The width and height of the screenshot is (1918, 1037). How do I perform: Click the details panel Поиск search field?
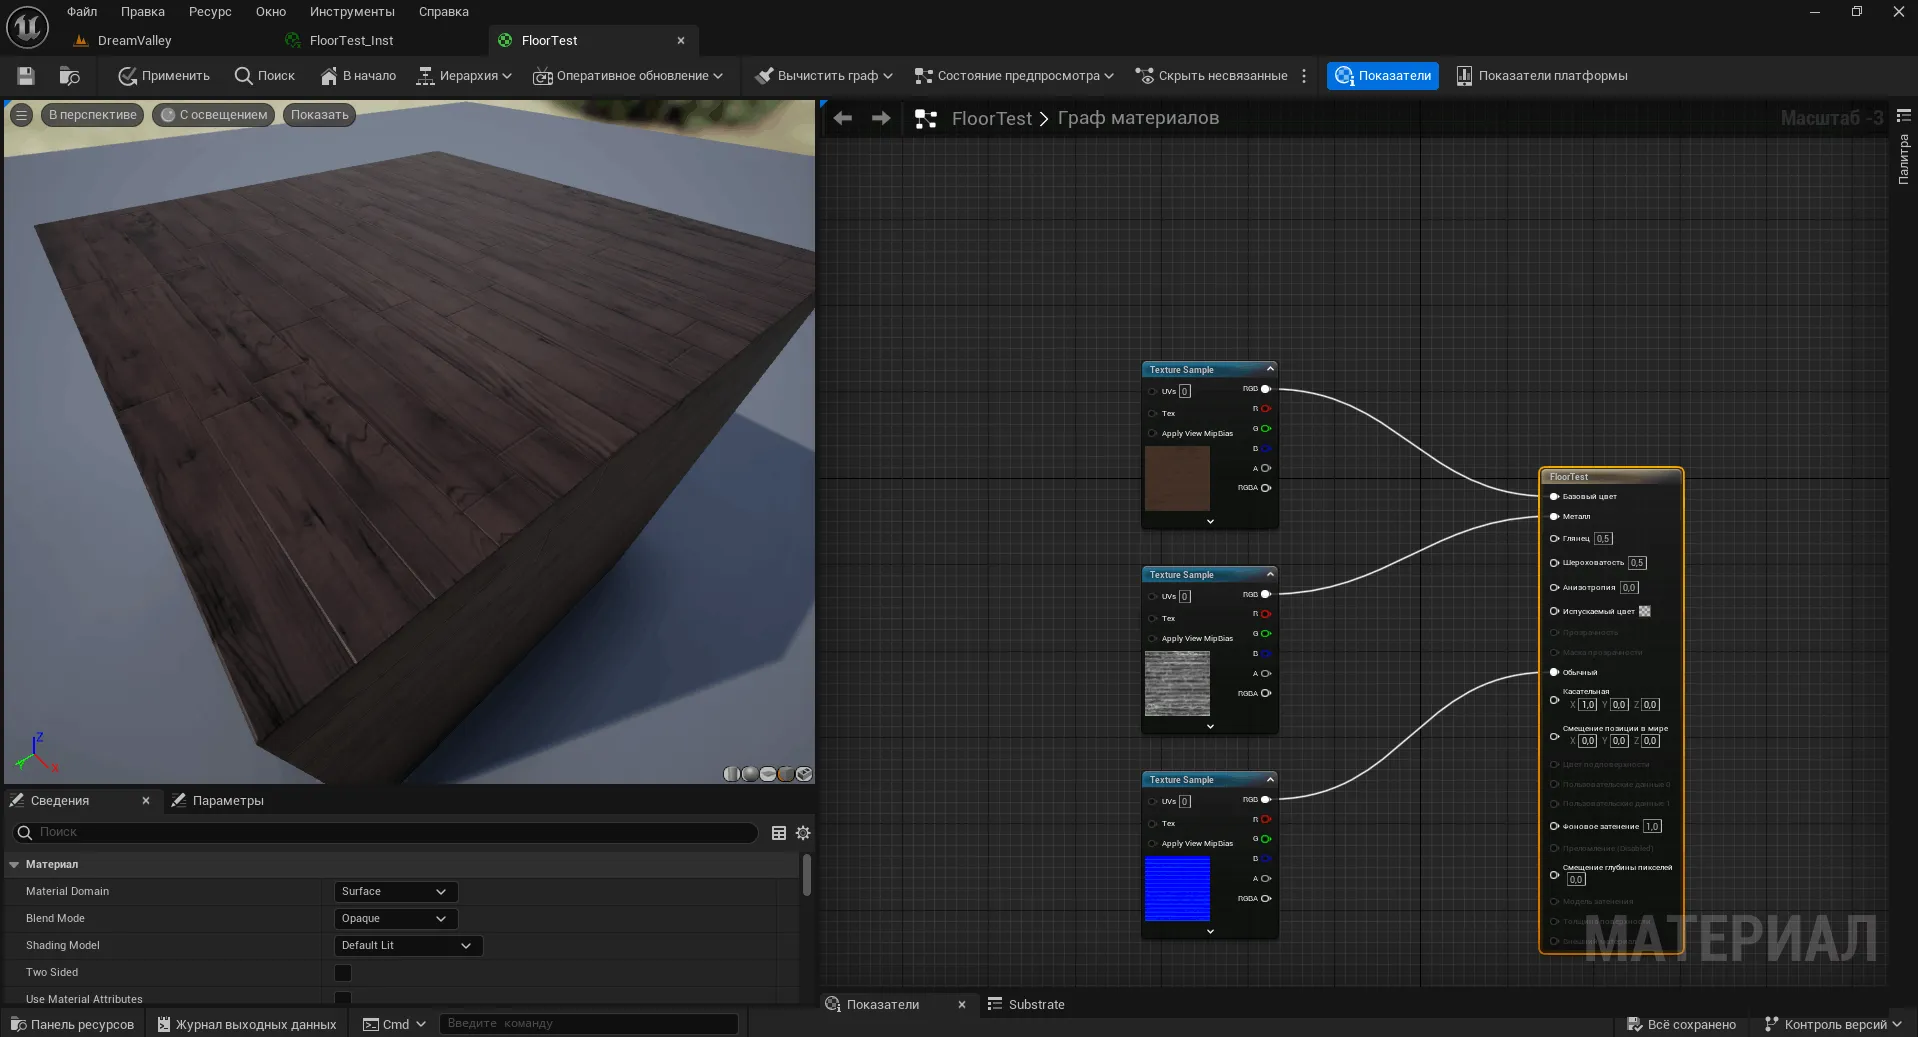click(390, 833)
